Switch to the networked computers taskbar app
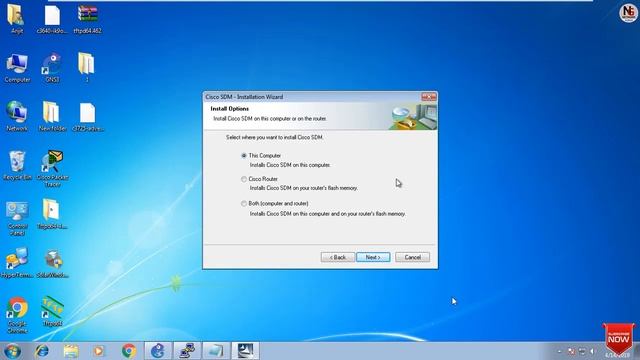 click(187, 351)
